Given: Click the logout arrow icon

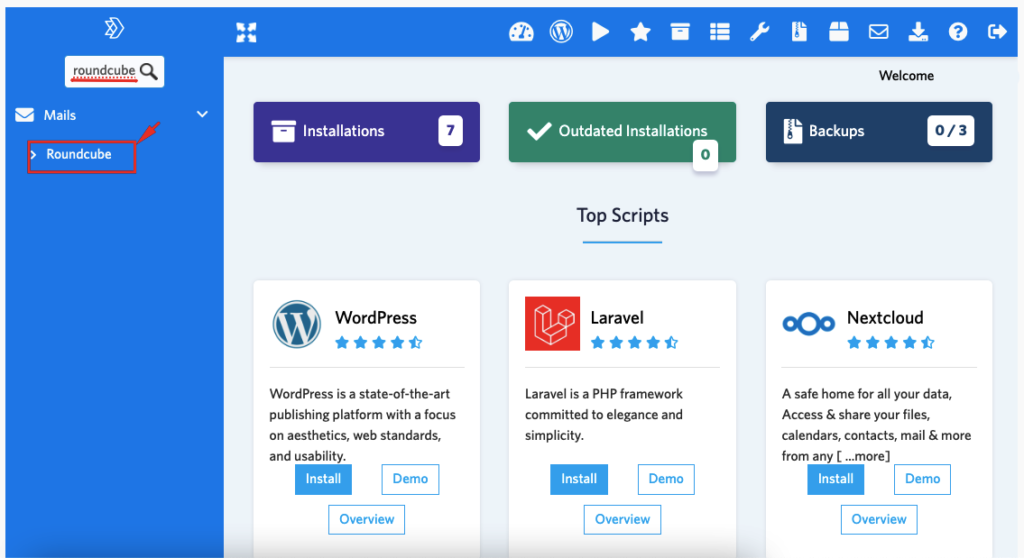Looking at the screenshot, I should (997, 31).
